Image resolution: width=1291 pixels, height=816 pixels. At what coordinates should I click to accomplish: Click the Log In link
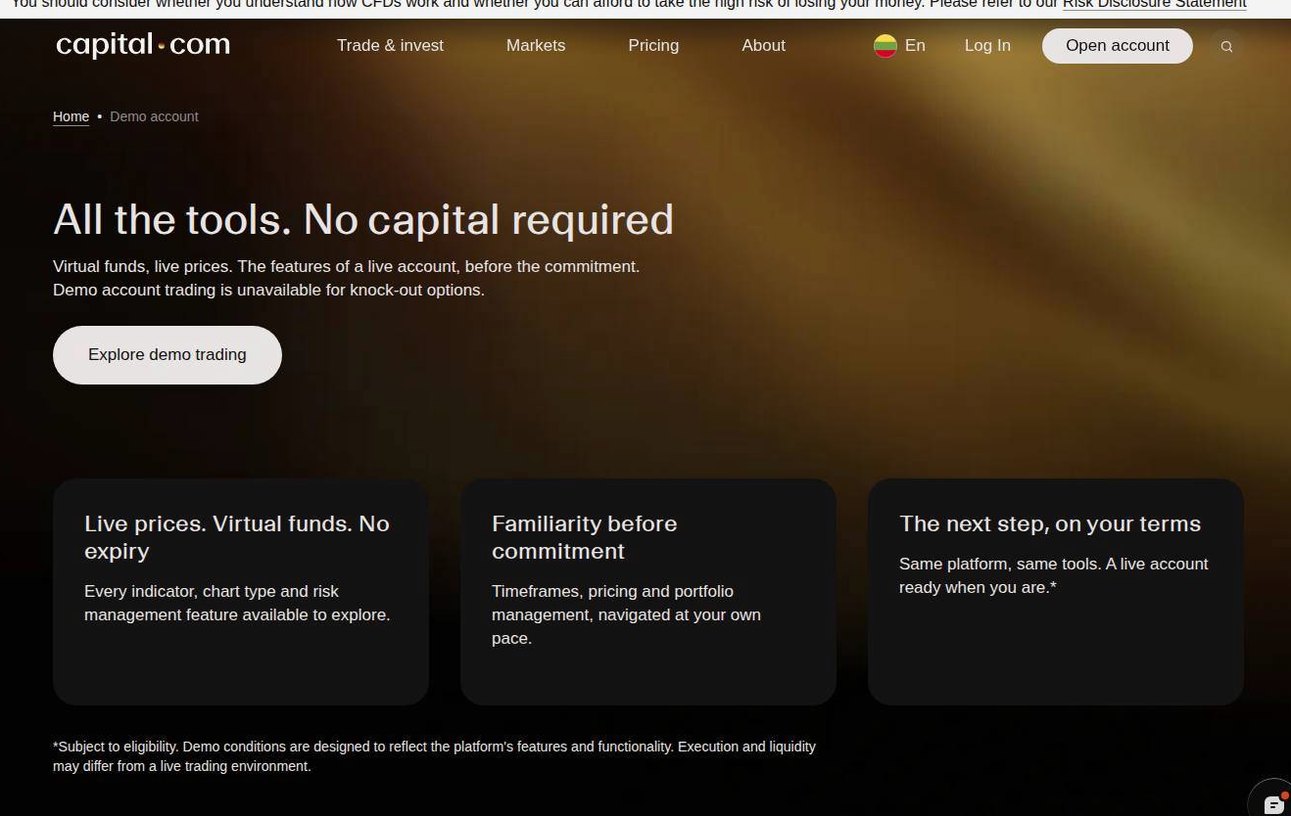tap(987, 46)
